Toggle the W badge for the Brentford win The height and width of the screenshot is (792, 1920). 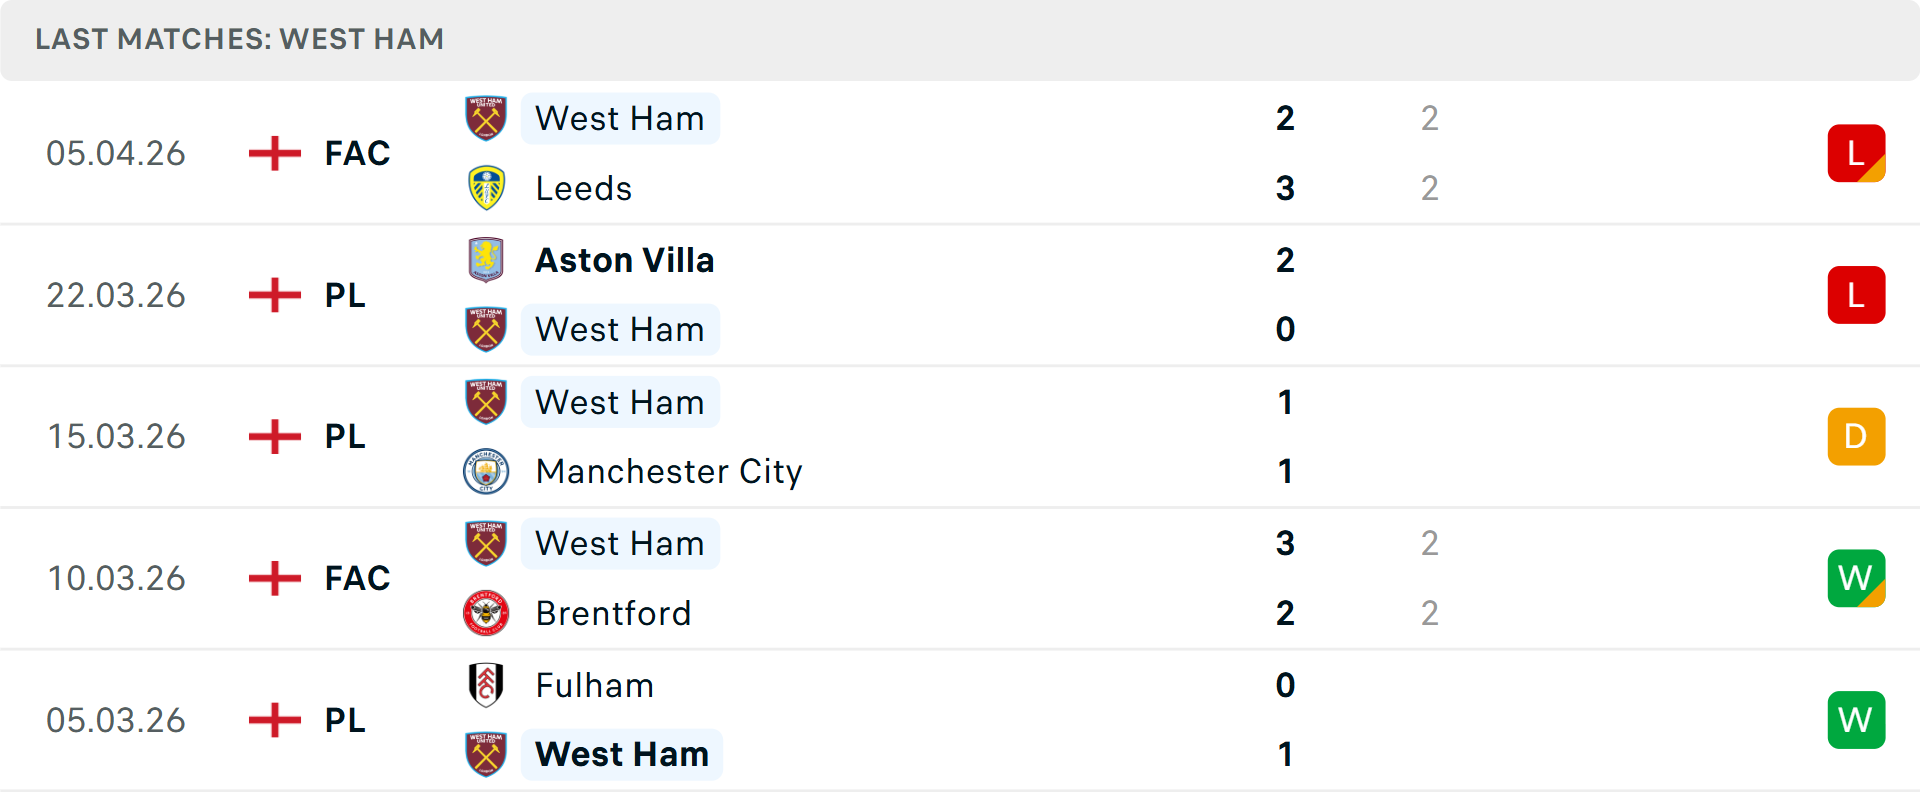(1856, 578)
